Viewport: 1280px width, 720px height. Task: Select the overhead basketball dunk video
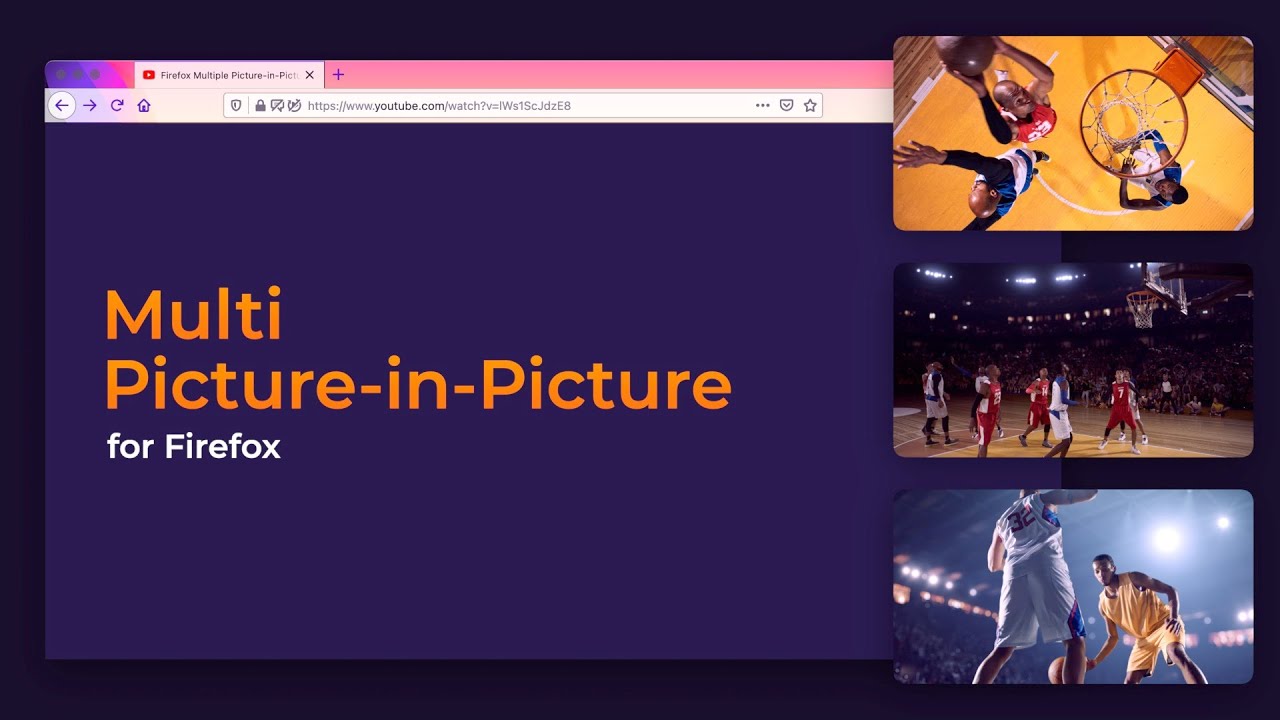[1073, 133]
